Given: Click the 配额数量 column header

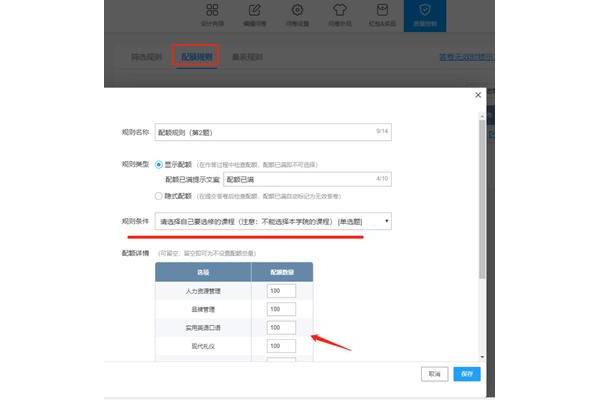Looking at the screenshot, I should pos(282,272).
